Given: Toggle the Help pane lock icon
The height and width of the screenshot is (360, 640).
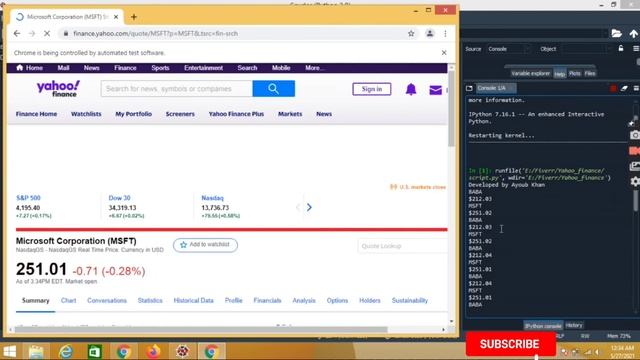Looking at the screenshot, I should tap(621, 49).
